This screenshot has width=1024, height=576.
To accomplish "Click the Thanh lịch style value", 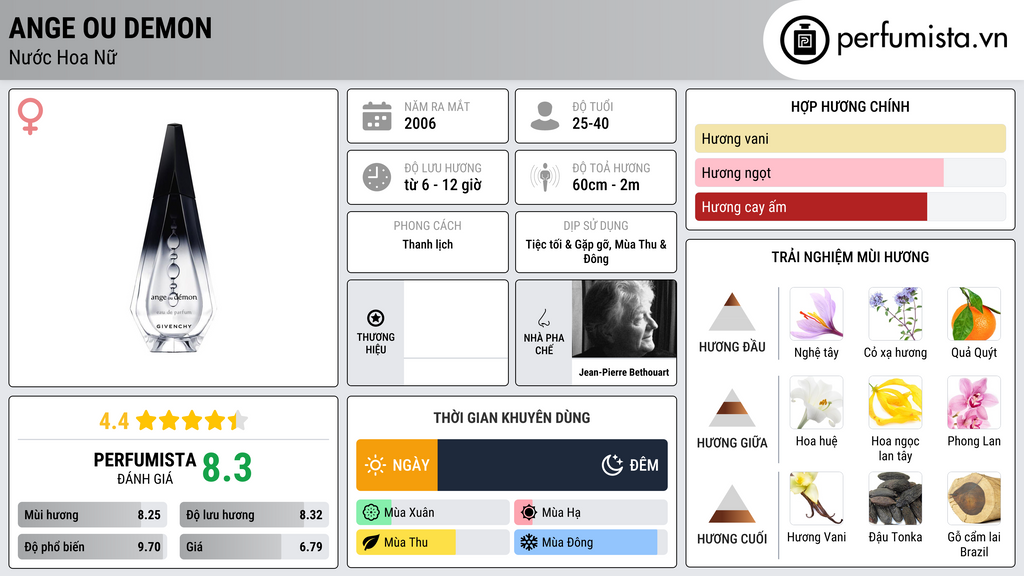I will [x=428, y=244].
